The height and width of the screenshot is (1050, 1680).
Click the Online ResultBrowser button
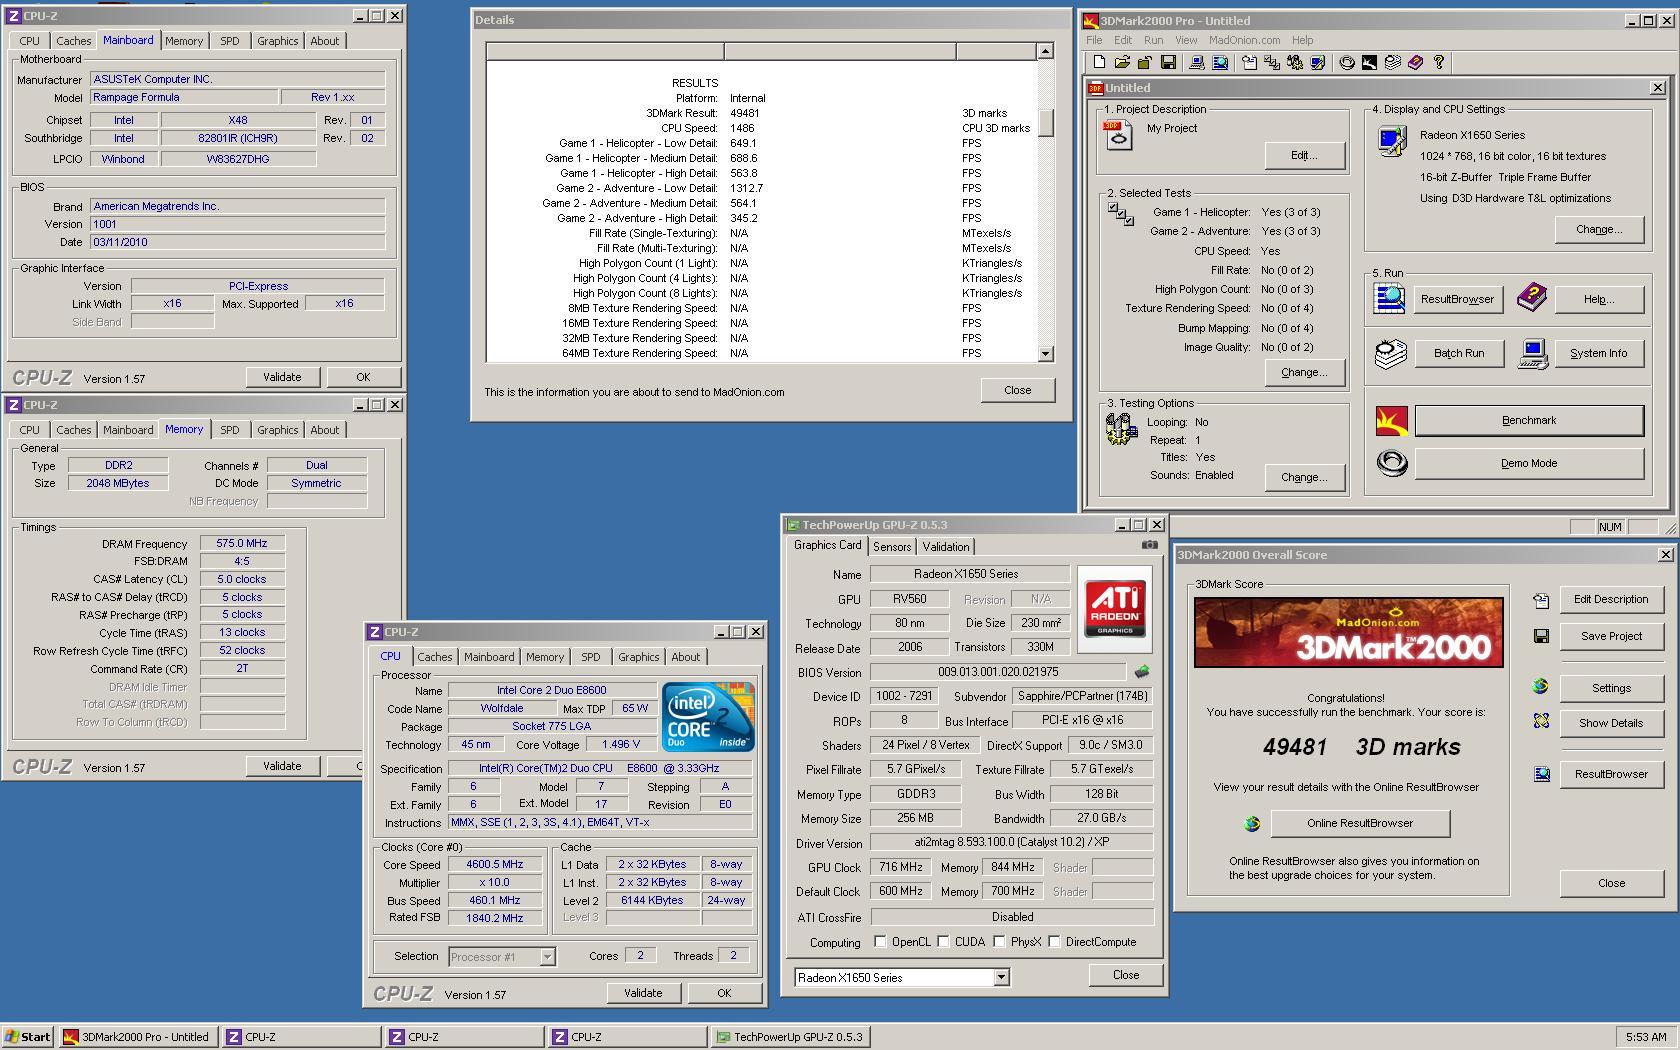(1359, 823)
